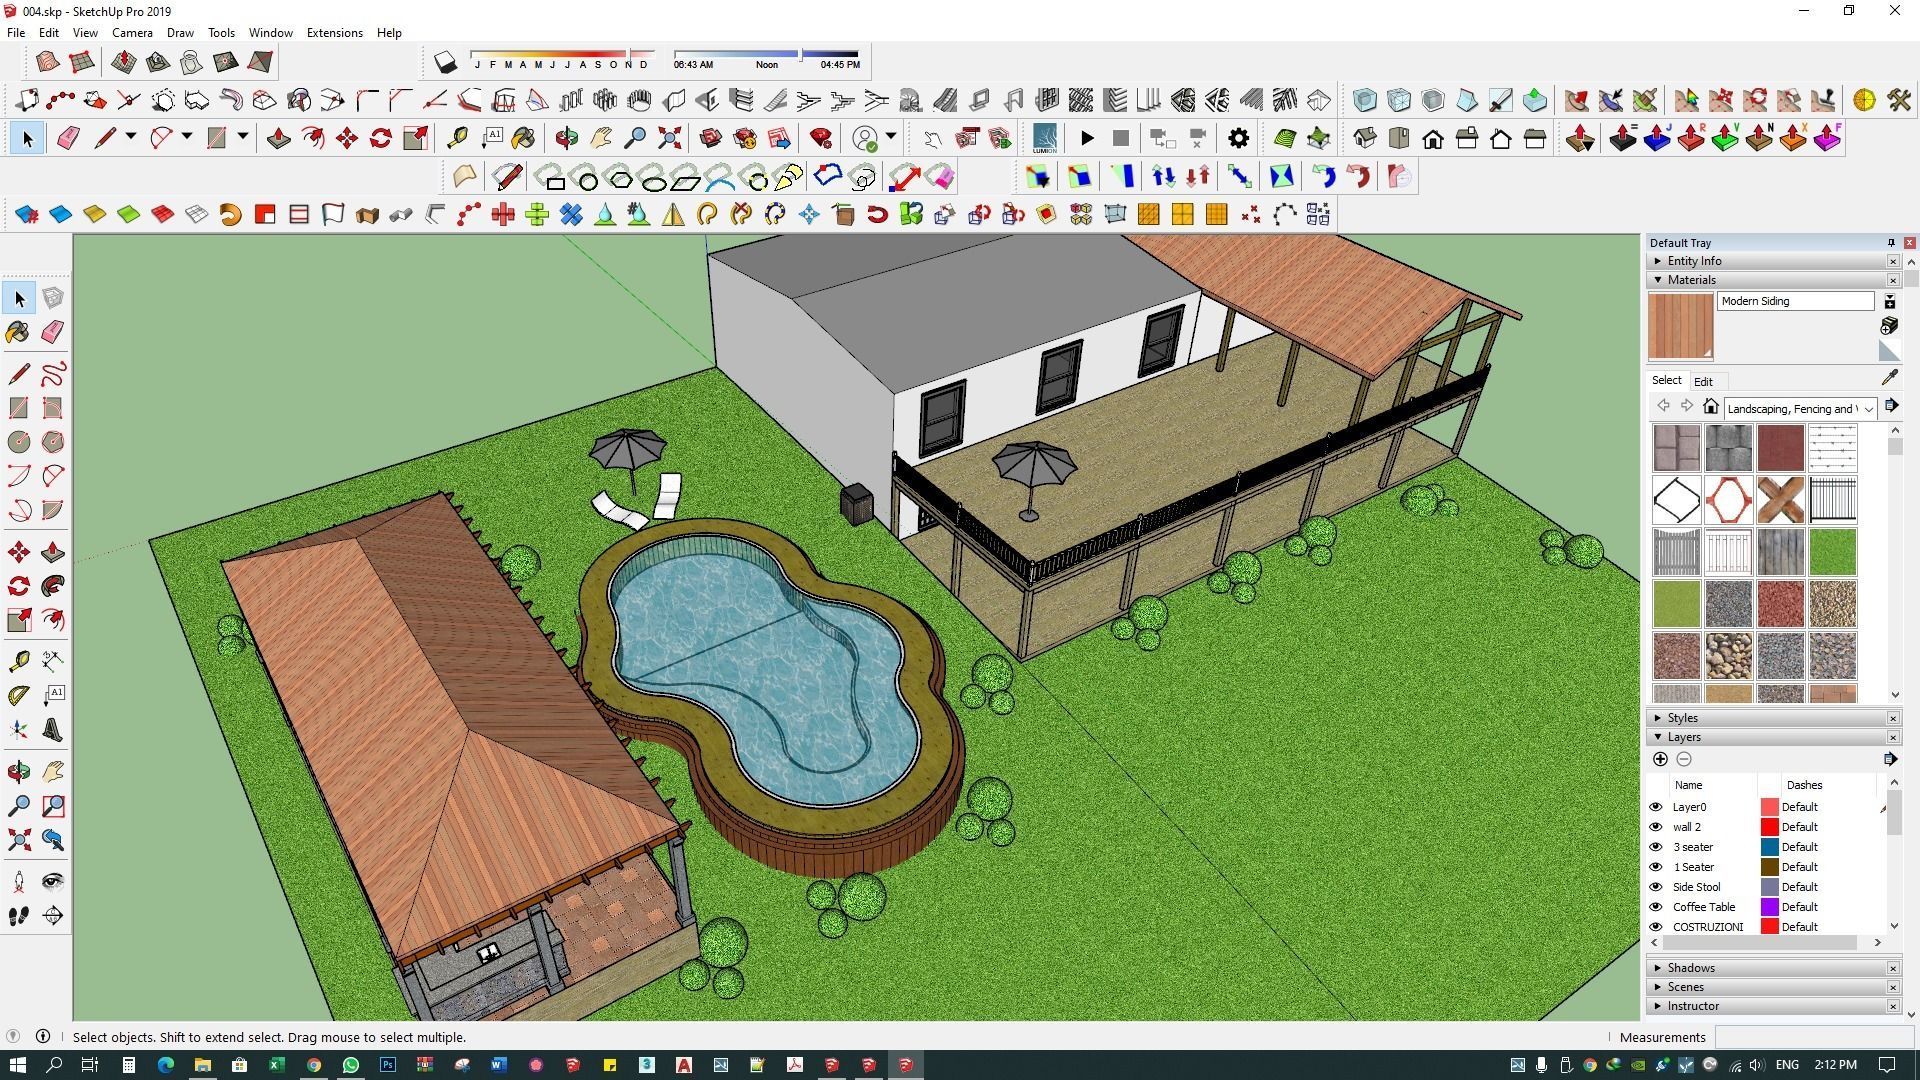This screenshot has width=1920, height=1080.
Task: Select the Walk footprints tool
Action: tap(19, 915)
